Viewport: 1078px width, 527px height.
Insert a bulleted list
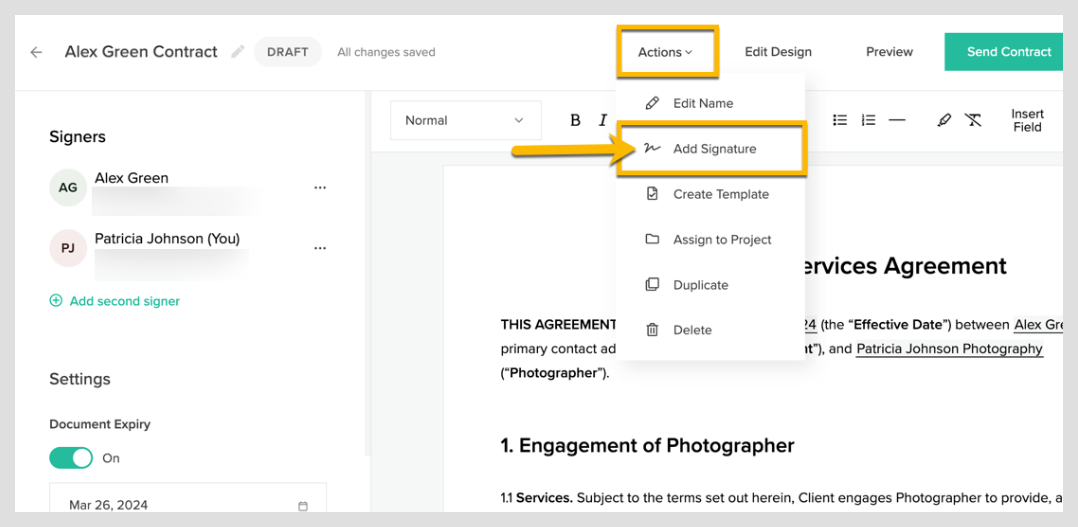tap(839, 120)
